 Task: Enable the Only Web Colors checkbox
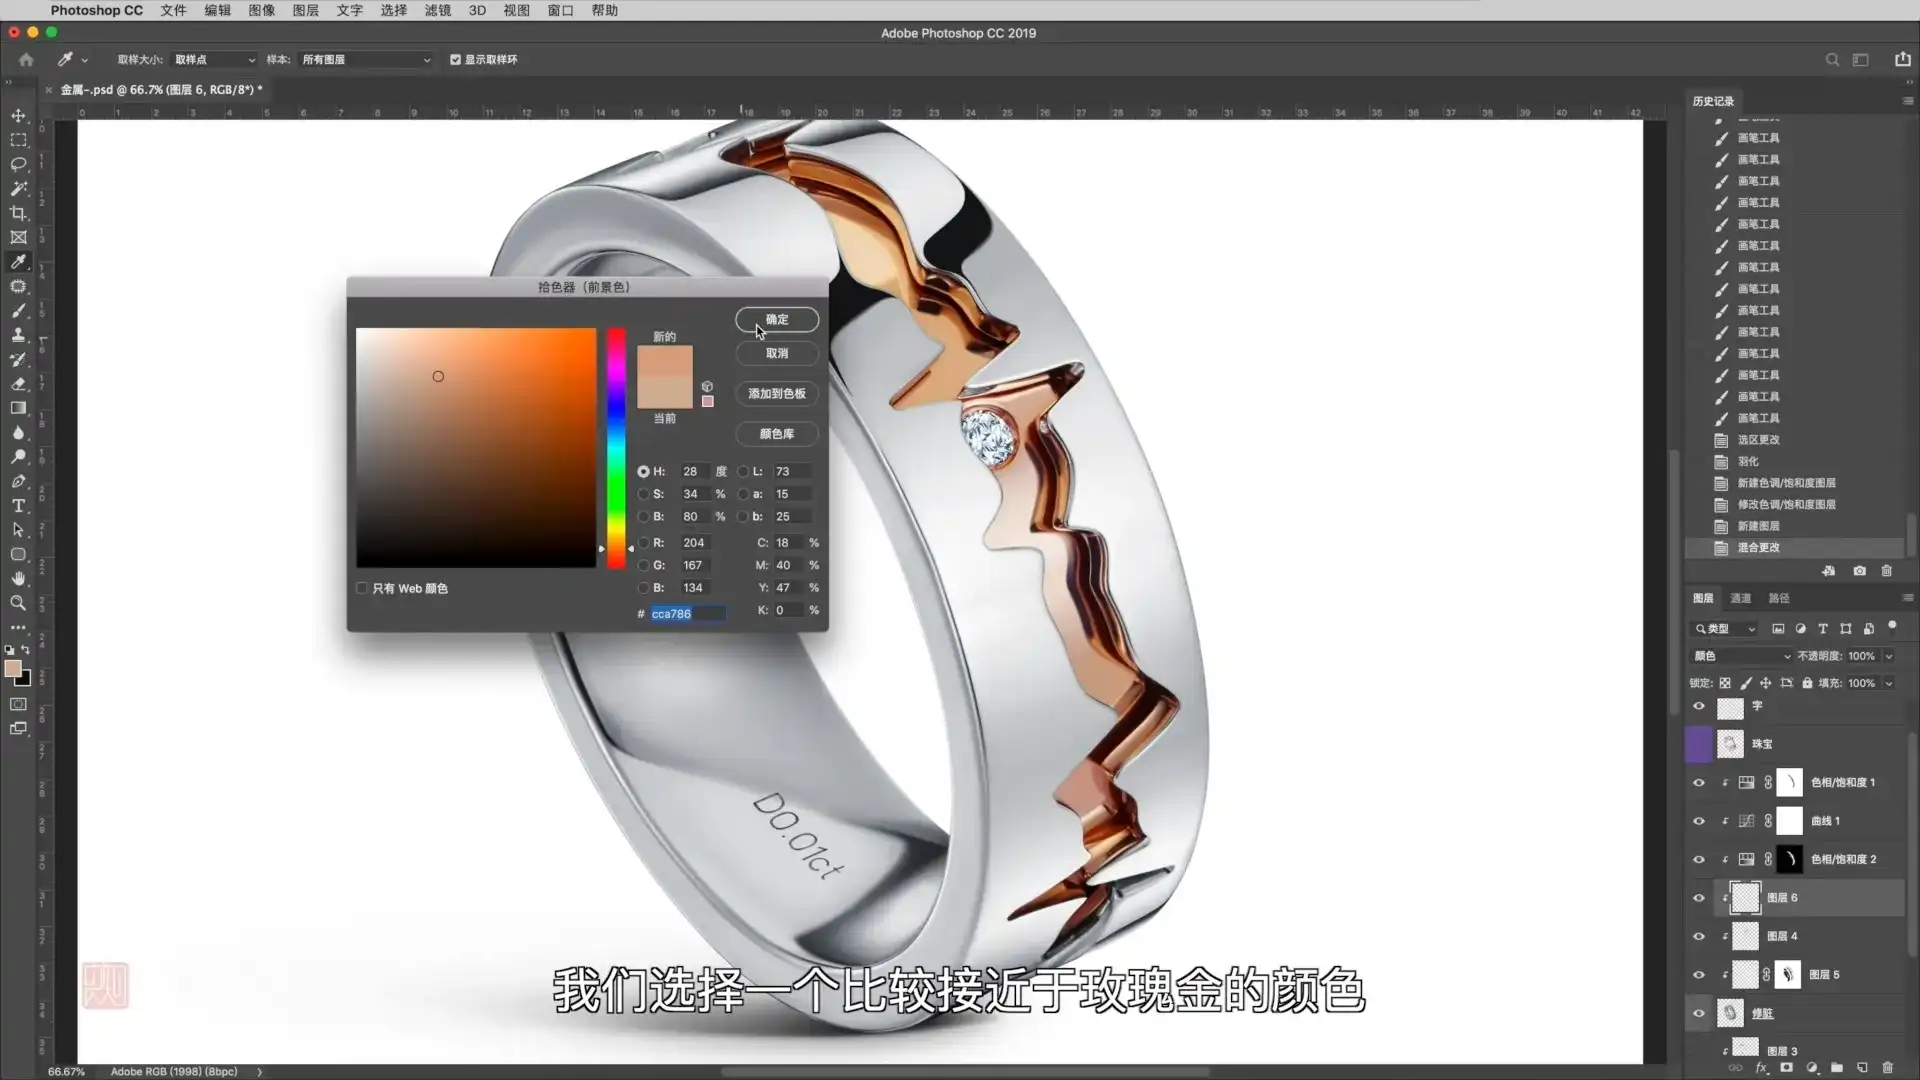coord(362,588)
